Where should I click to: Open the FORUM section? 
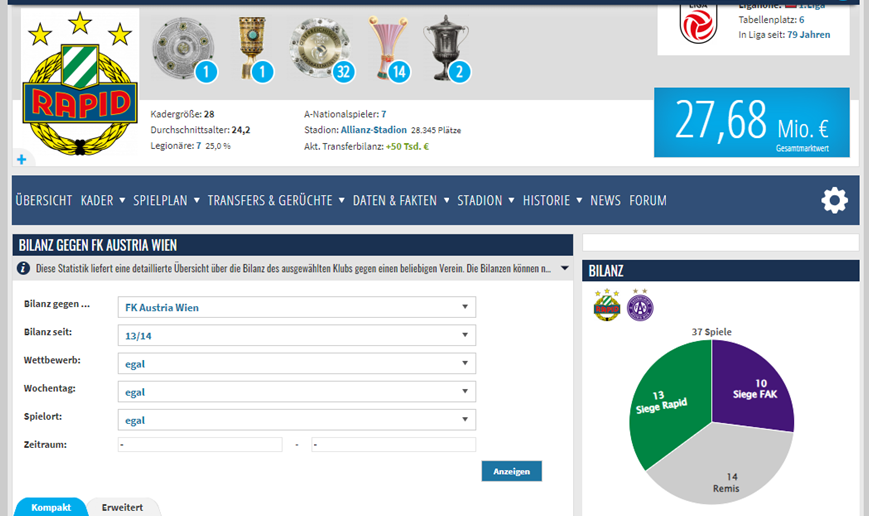pyautogui.click(x=648, y=200)
